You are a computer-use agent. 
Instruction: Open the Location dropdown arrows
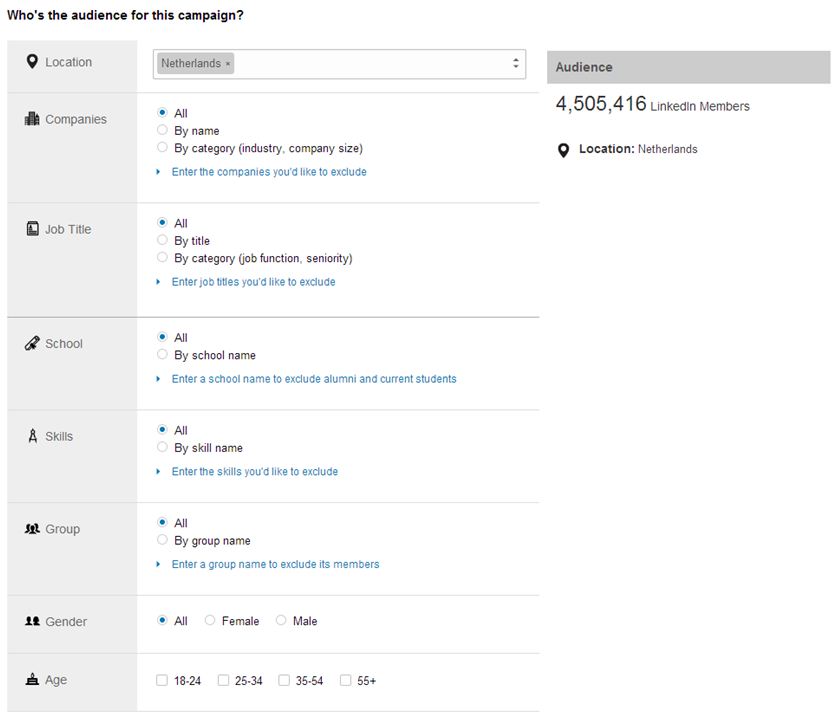click(516, 63)
